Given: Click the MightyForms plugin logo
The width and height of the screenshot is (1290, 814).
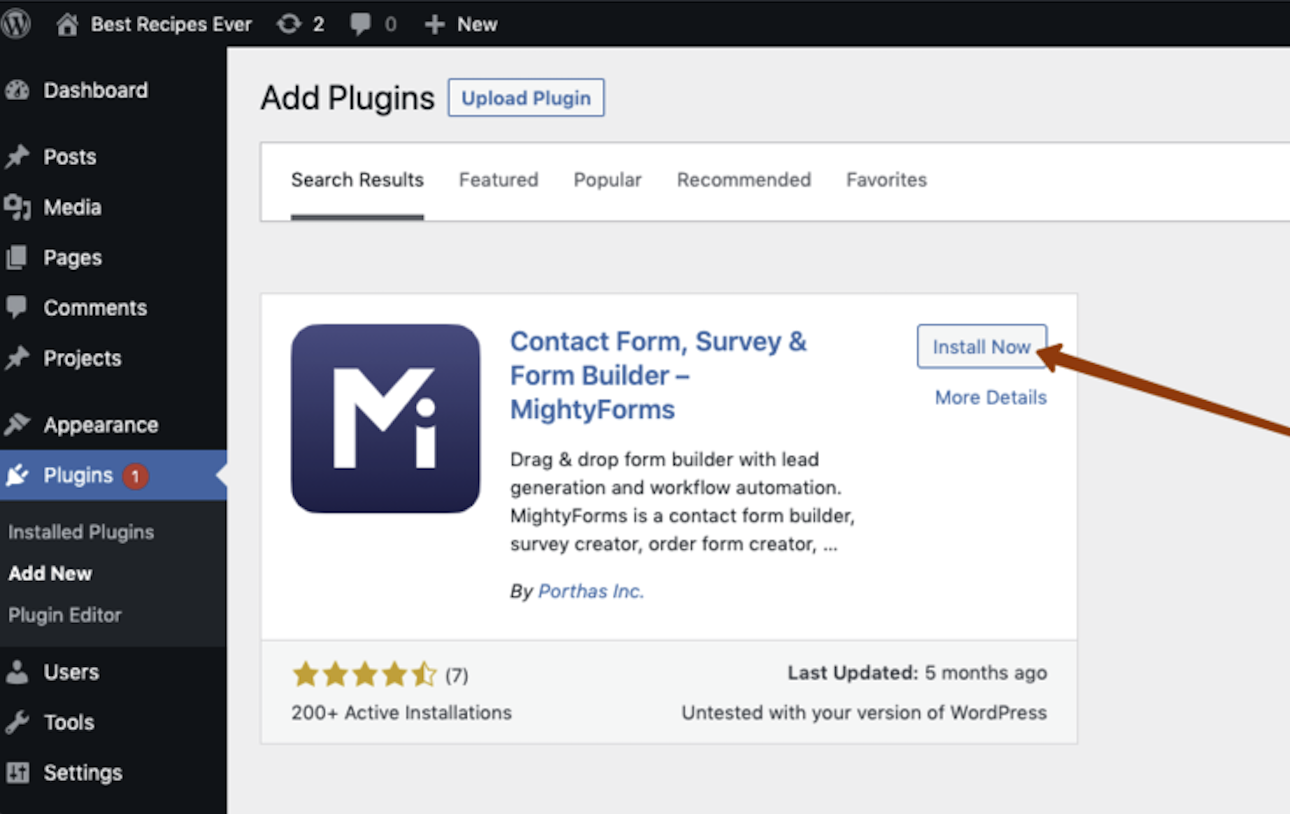Looking at the screenshot, I should 385,418.
